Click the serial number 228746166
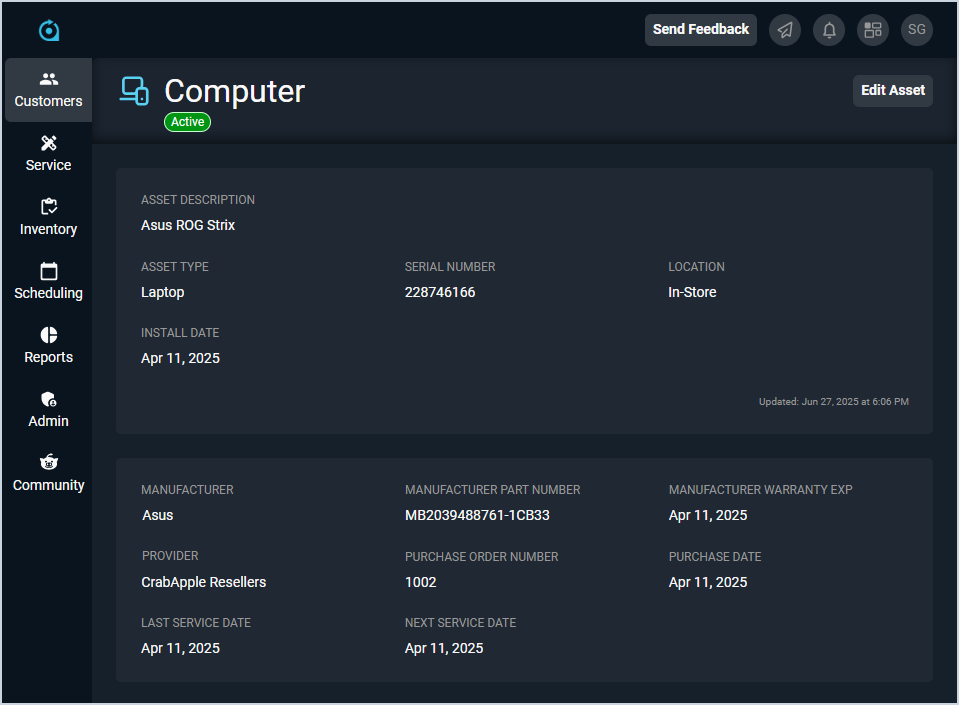 tap(440, 293)
